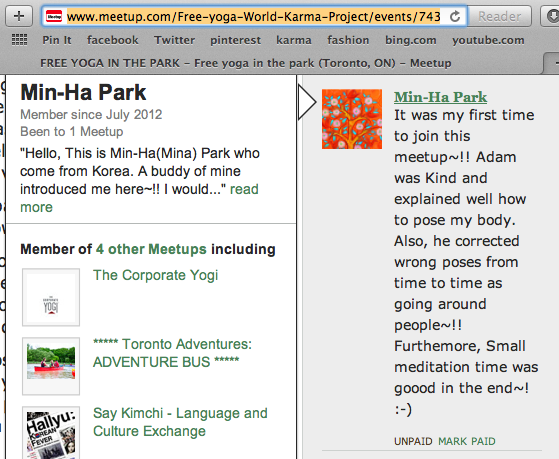Click MARK PAID under the comment
The height and width of the screenshot is (459, 559).
(x=467, y=441)
